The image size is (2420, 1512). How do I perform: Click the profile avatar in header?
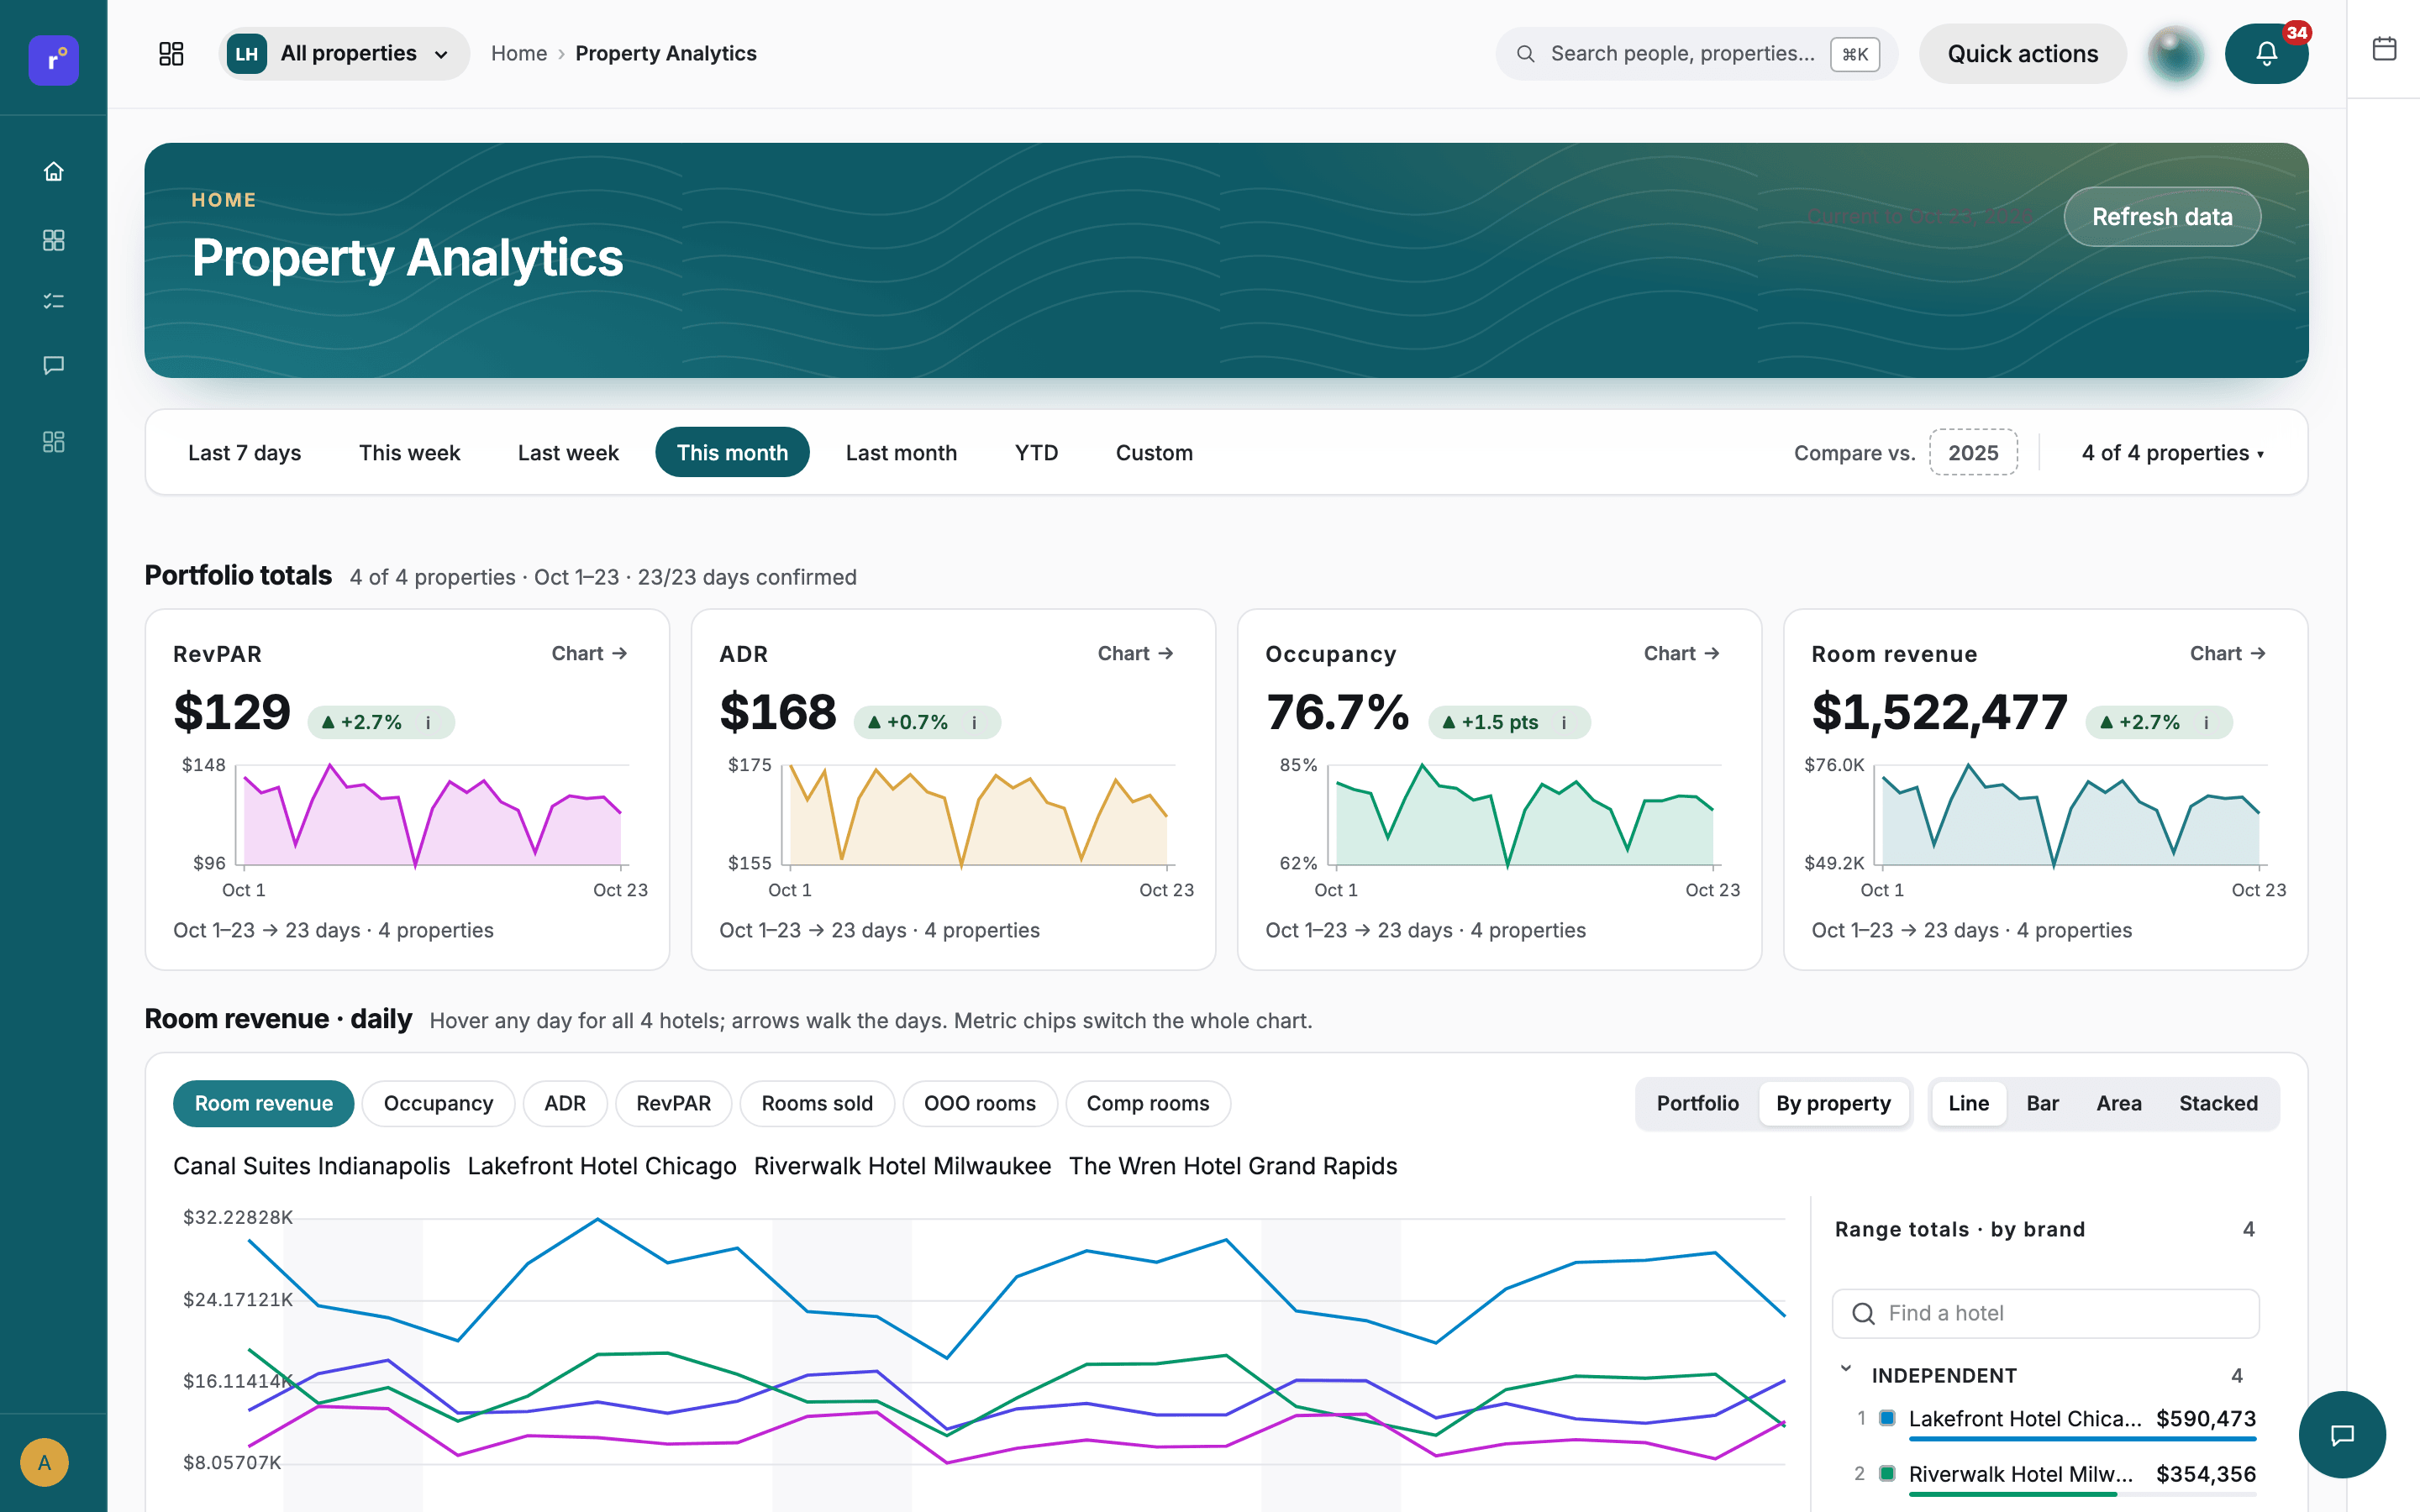[x=2175, y=54]
